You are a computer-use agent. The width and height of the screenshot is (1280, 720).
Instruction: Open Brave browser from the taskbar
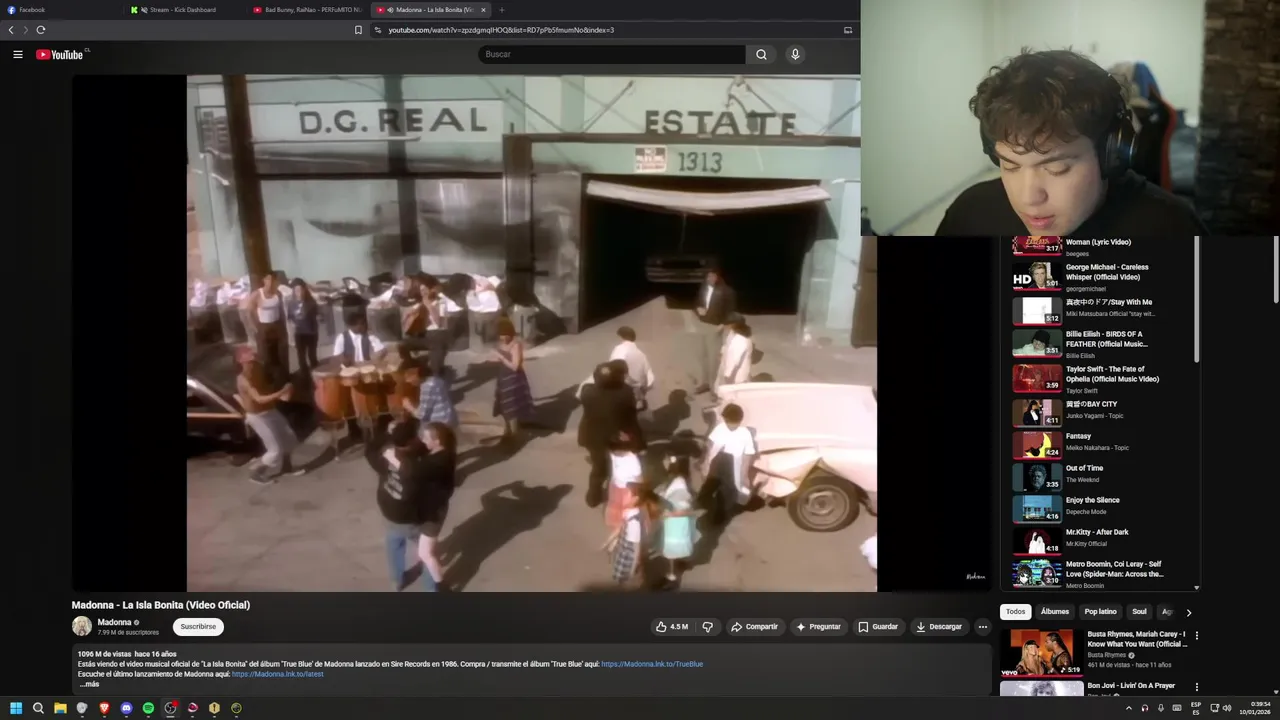click(x=104, y=708)
